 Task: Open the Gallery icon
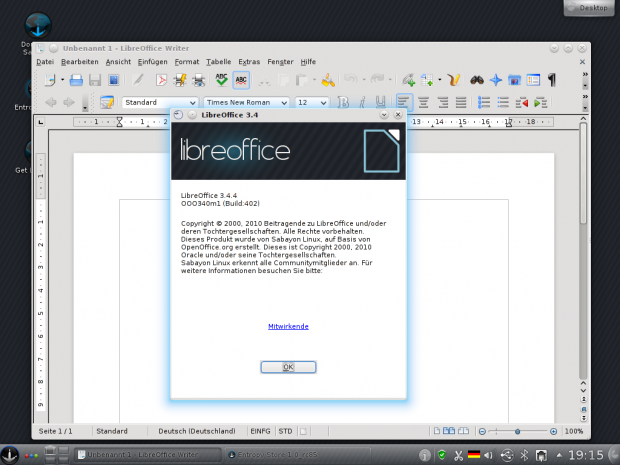point(514,80)
